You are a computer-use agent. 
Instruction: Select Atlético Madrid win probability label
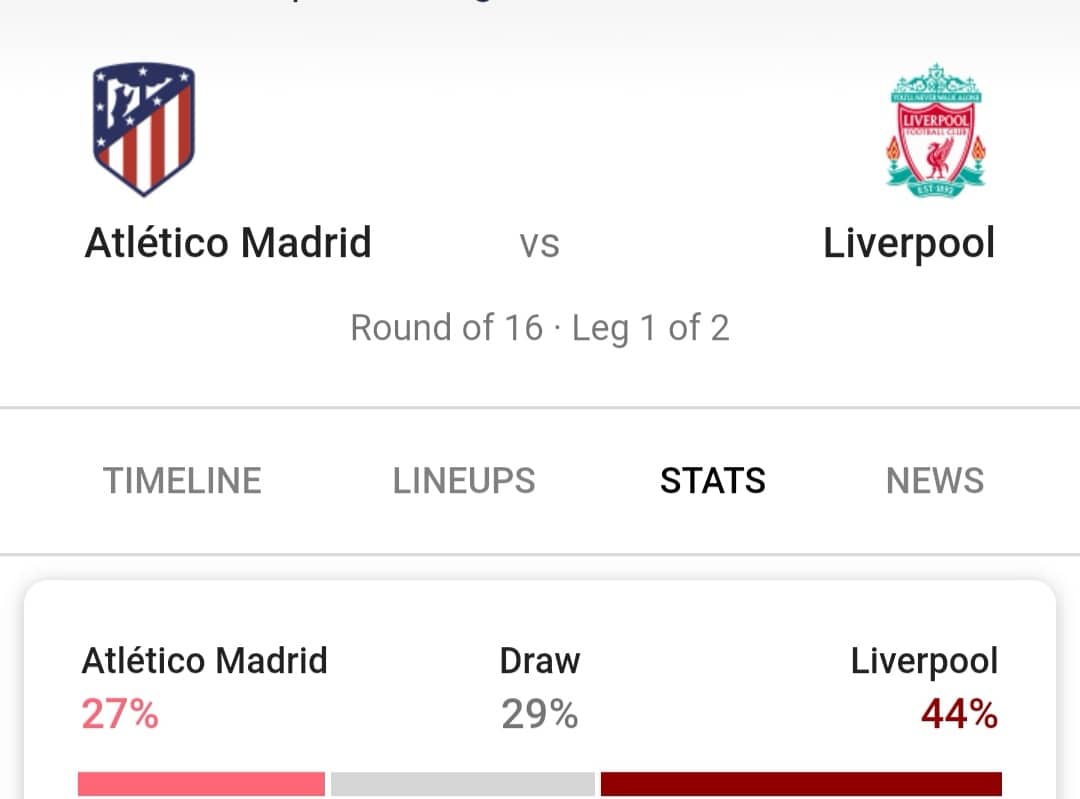[x=205, y=661]
